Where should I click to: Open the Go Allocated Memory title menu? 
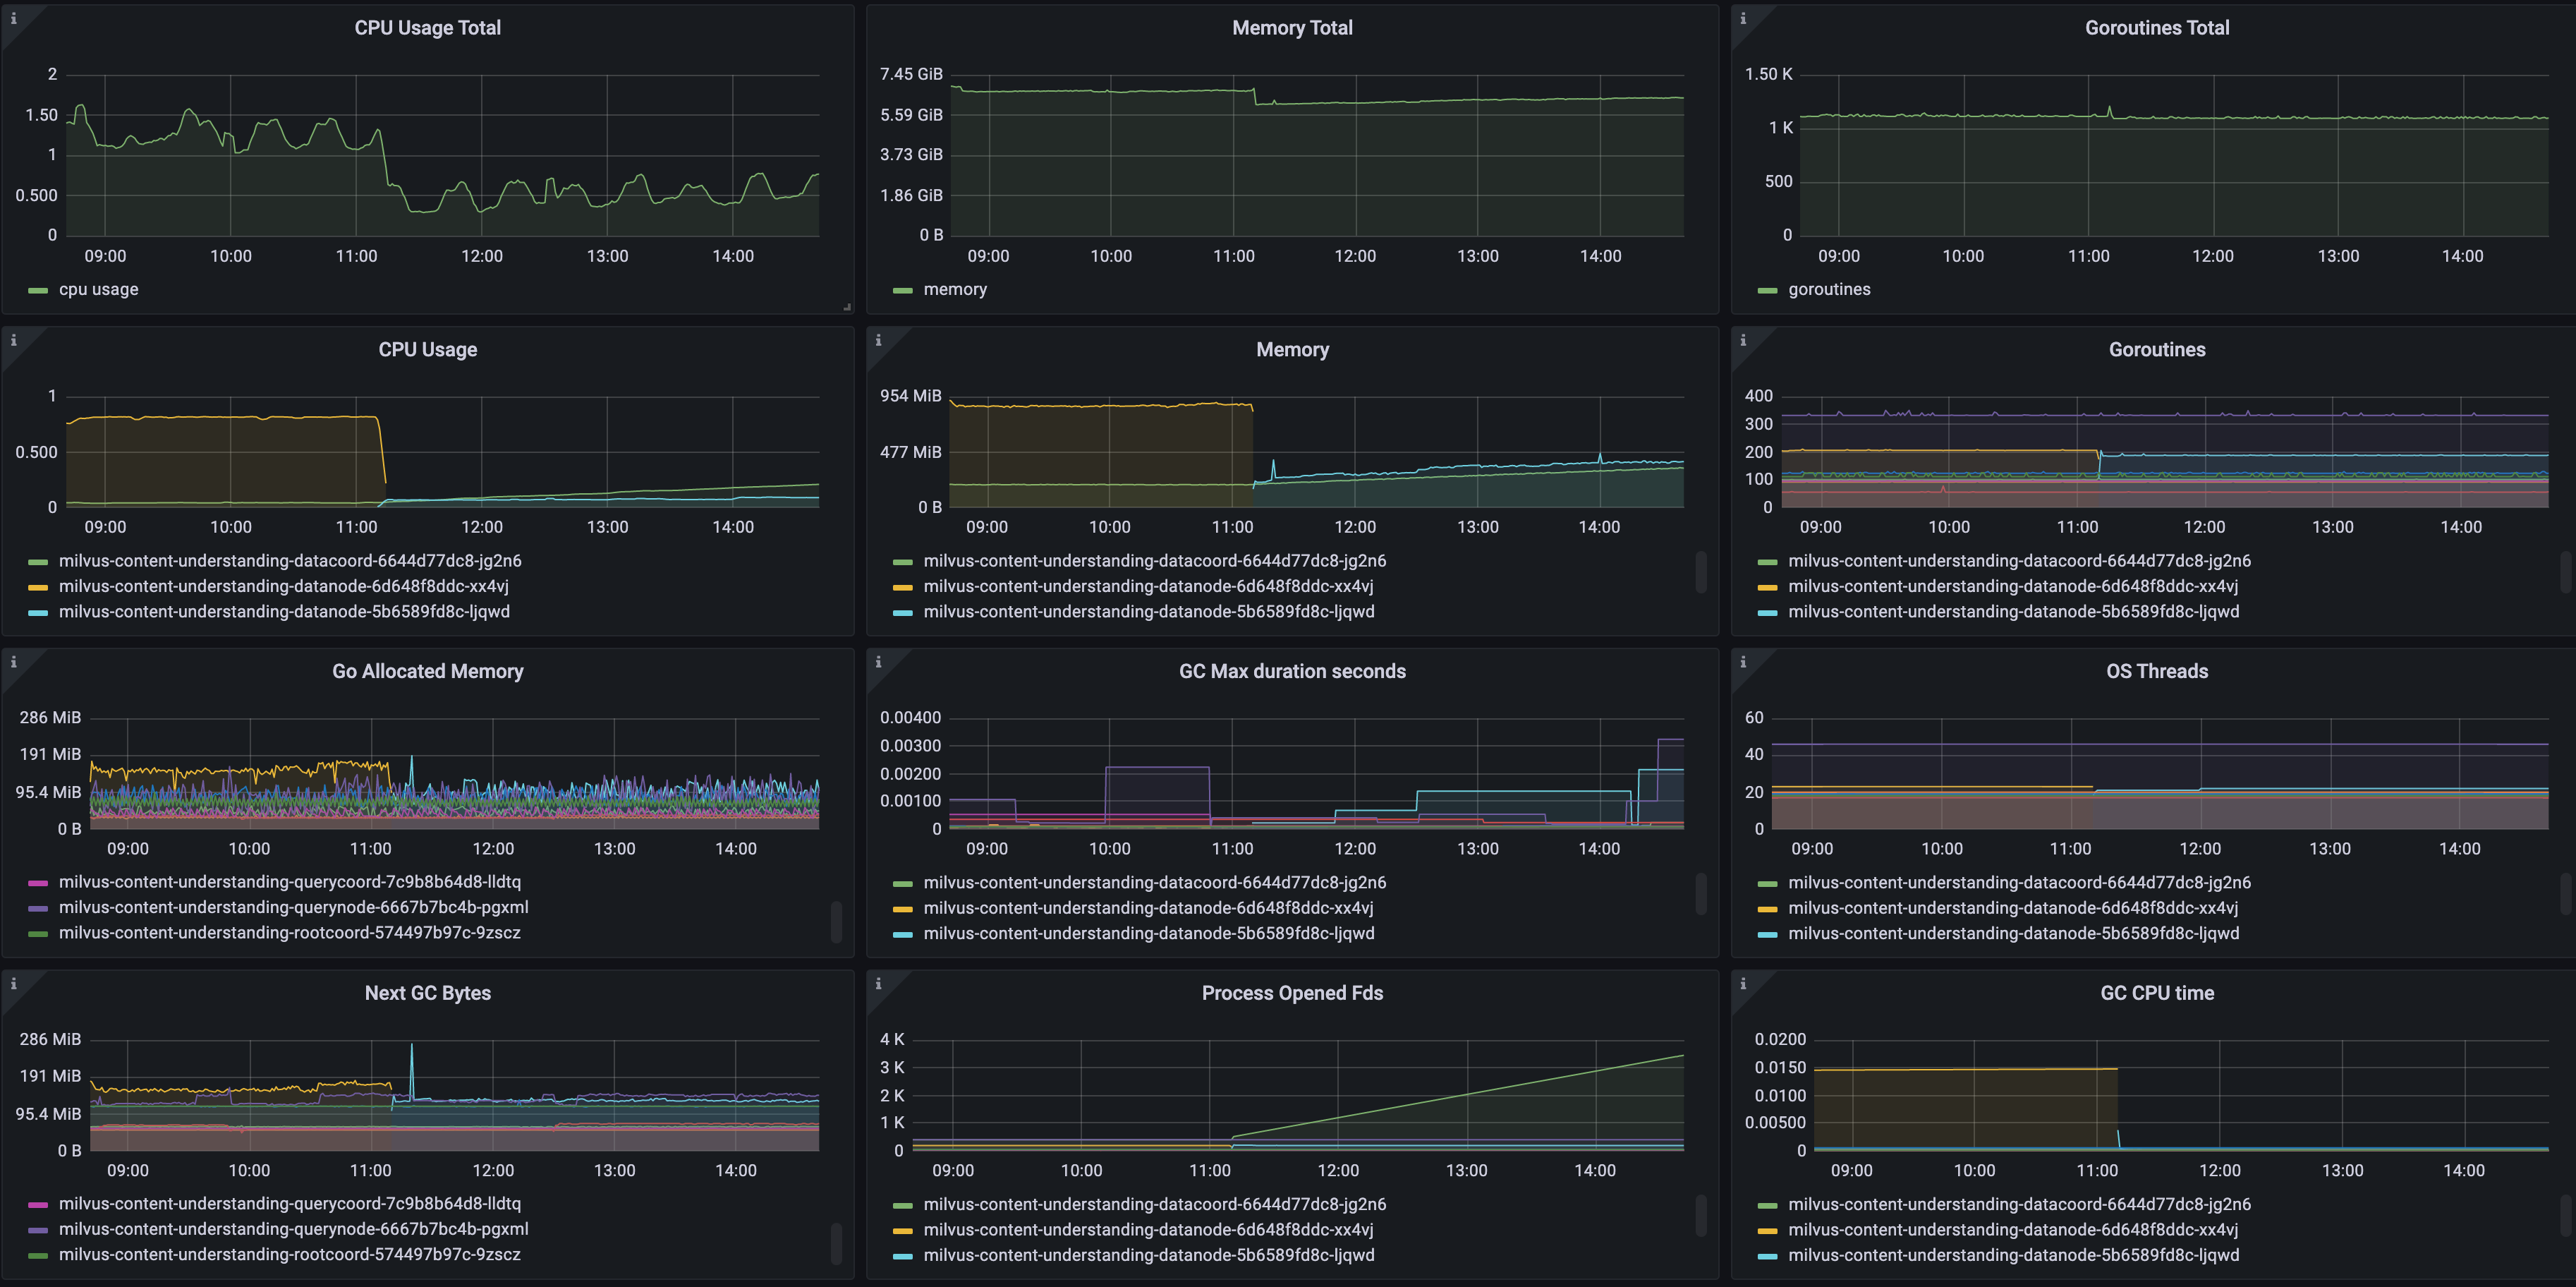tap(427, 672)
